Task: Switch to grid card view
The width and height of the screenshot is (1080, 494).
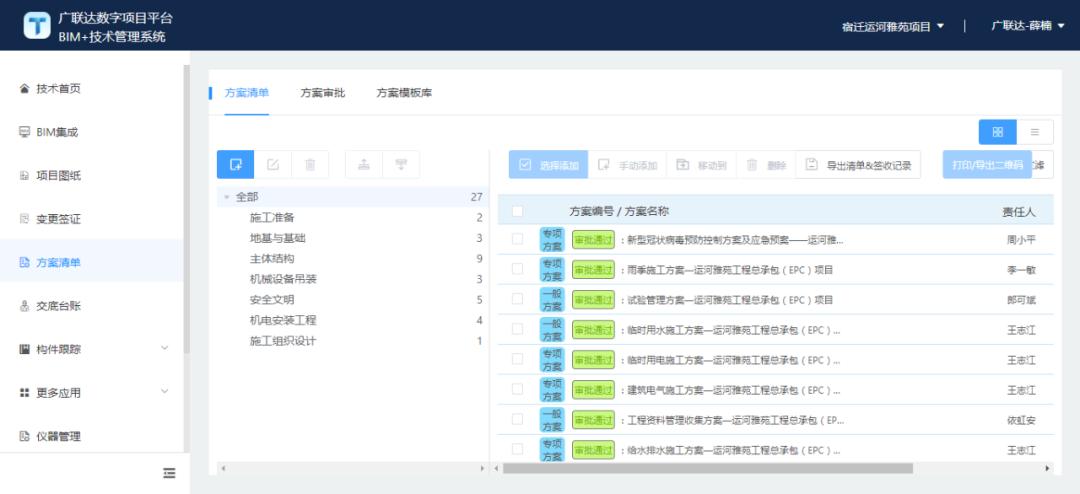Action: 997,132
